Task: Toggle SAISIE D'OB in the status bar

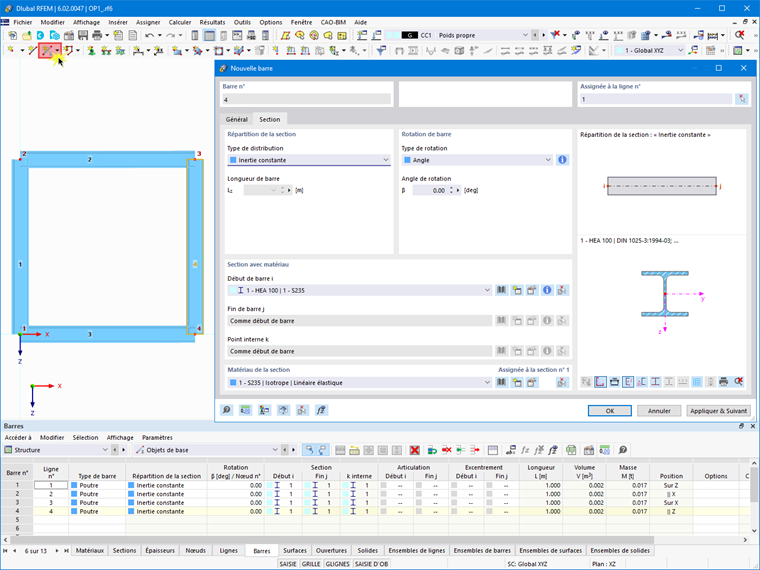Action: coord(372,564)
